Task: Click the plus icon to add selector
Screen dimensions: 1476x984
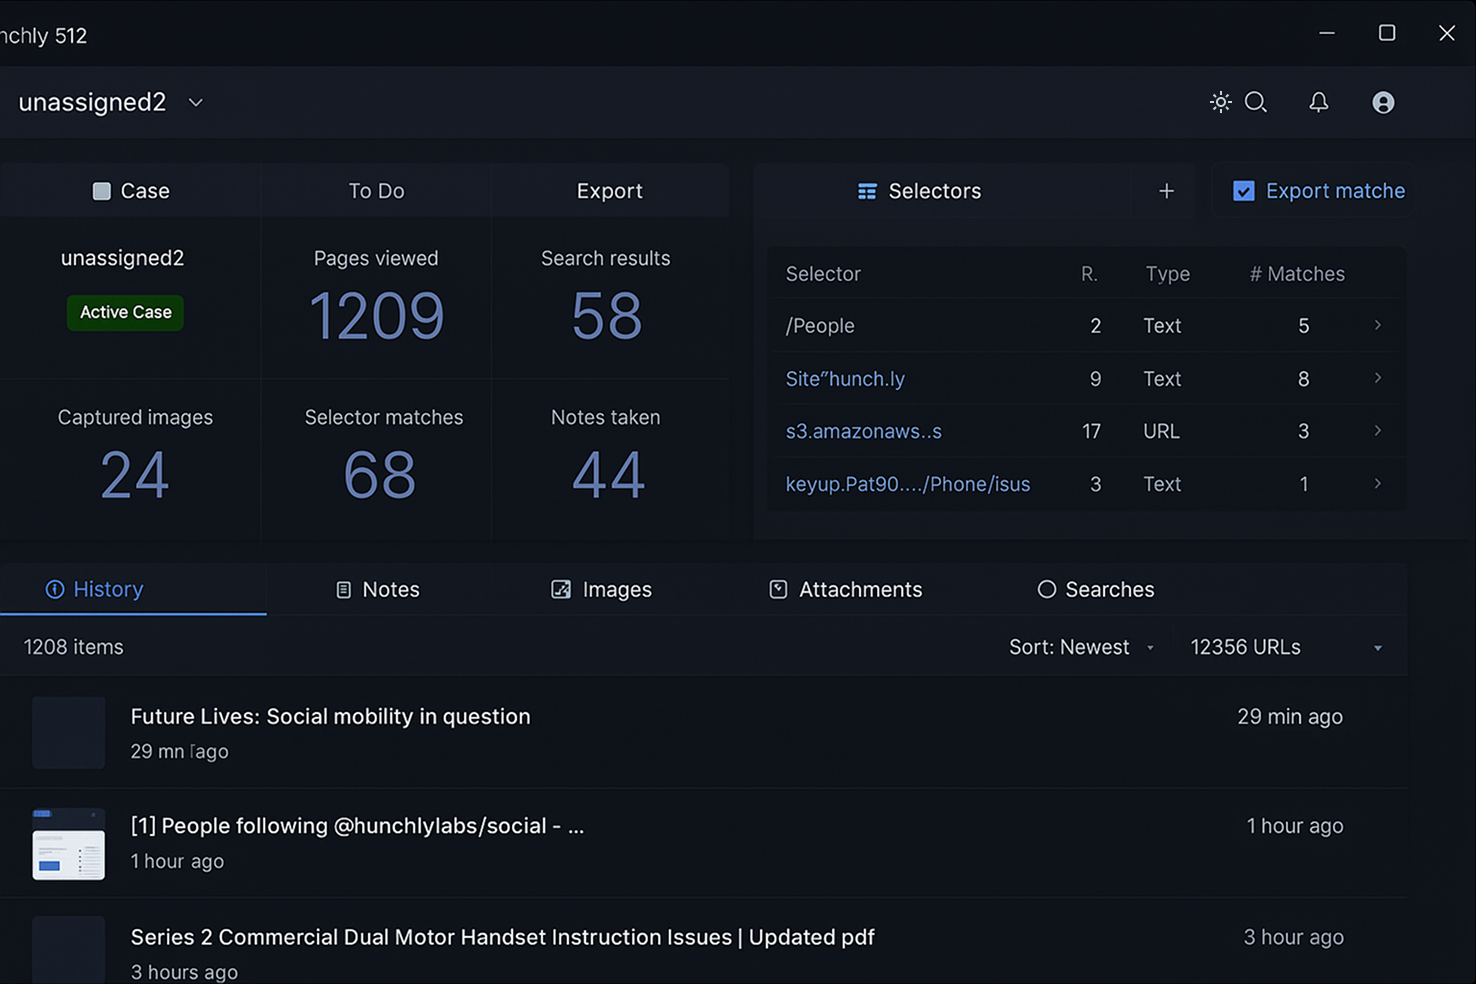Action: tap(1166, 191)
